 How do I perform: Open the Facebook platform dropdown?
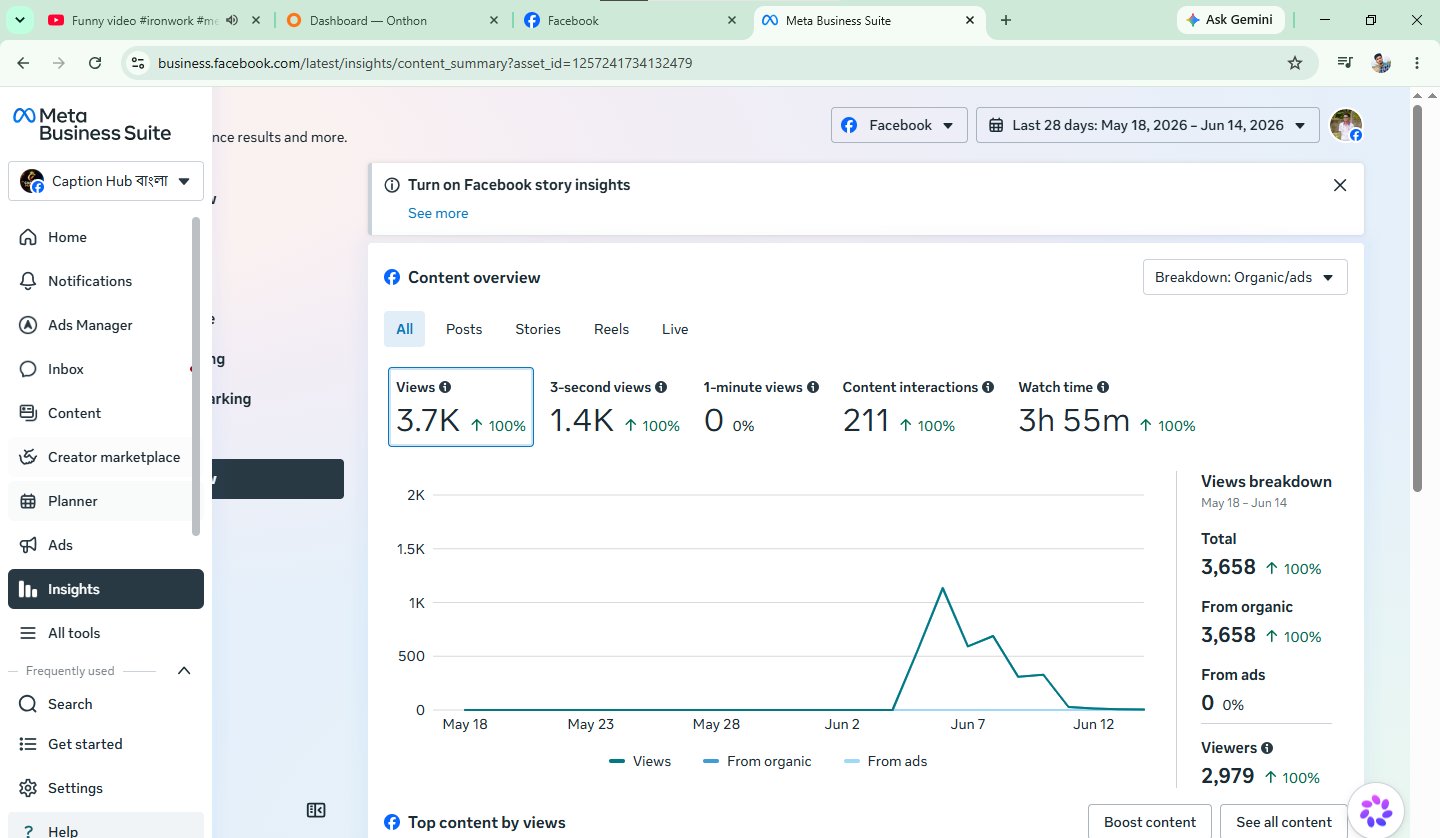pyautogui.click(x=899, y=125)
